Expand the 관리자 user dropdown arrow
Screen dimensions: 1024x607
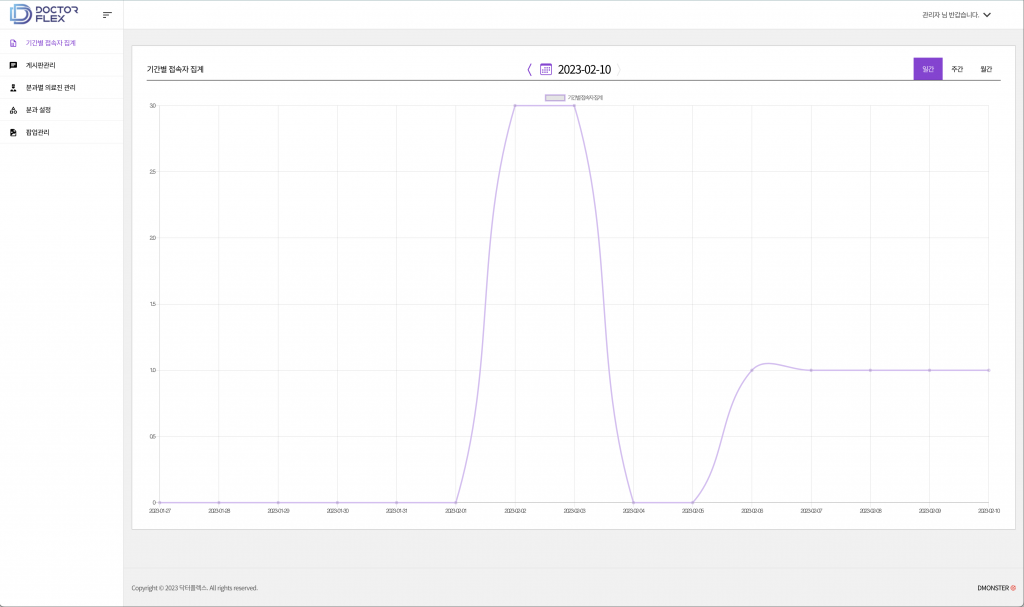click(987, 15)
